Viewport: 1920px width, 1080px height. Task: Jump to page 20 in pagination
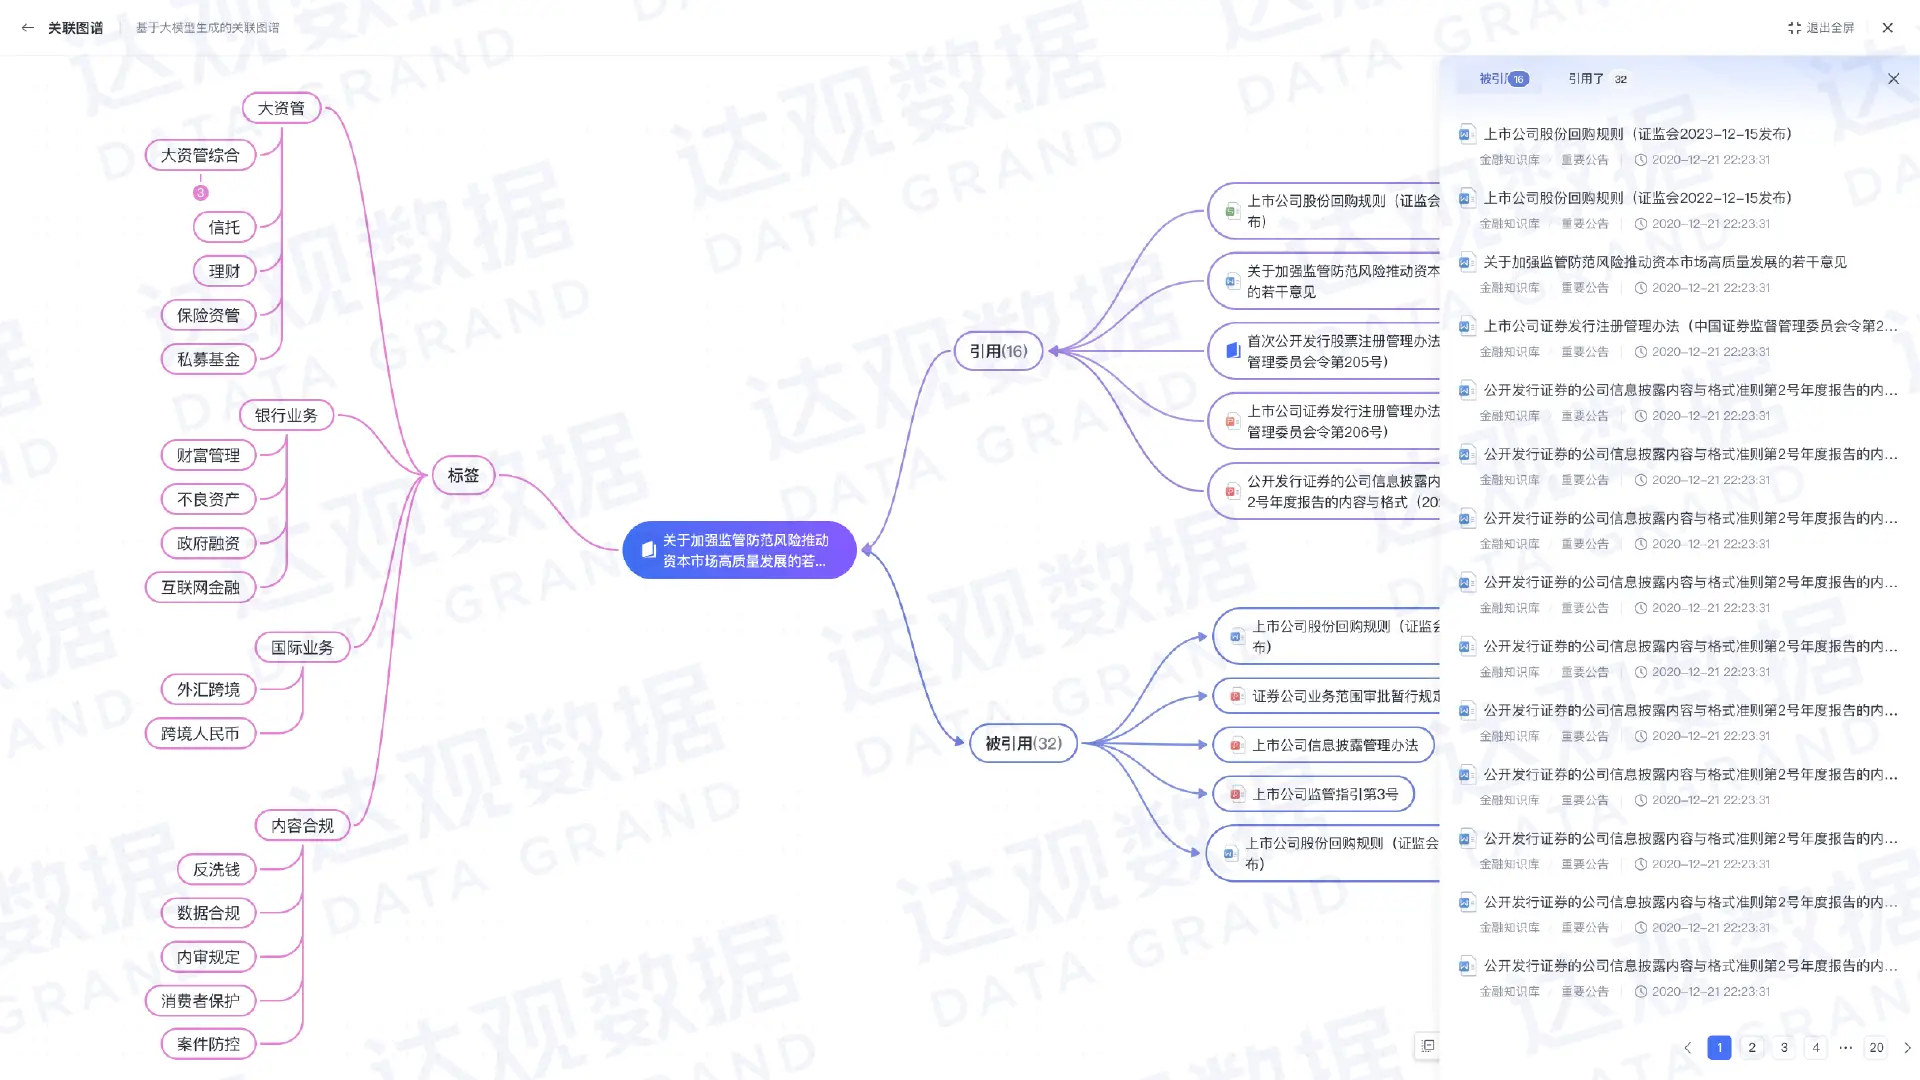click(x=1876, y=1047)
